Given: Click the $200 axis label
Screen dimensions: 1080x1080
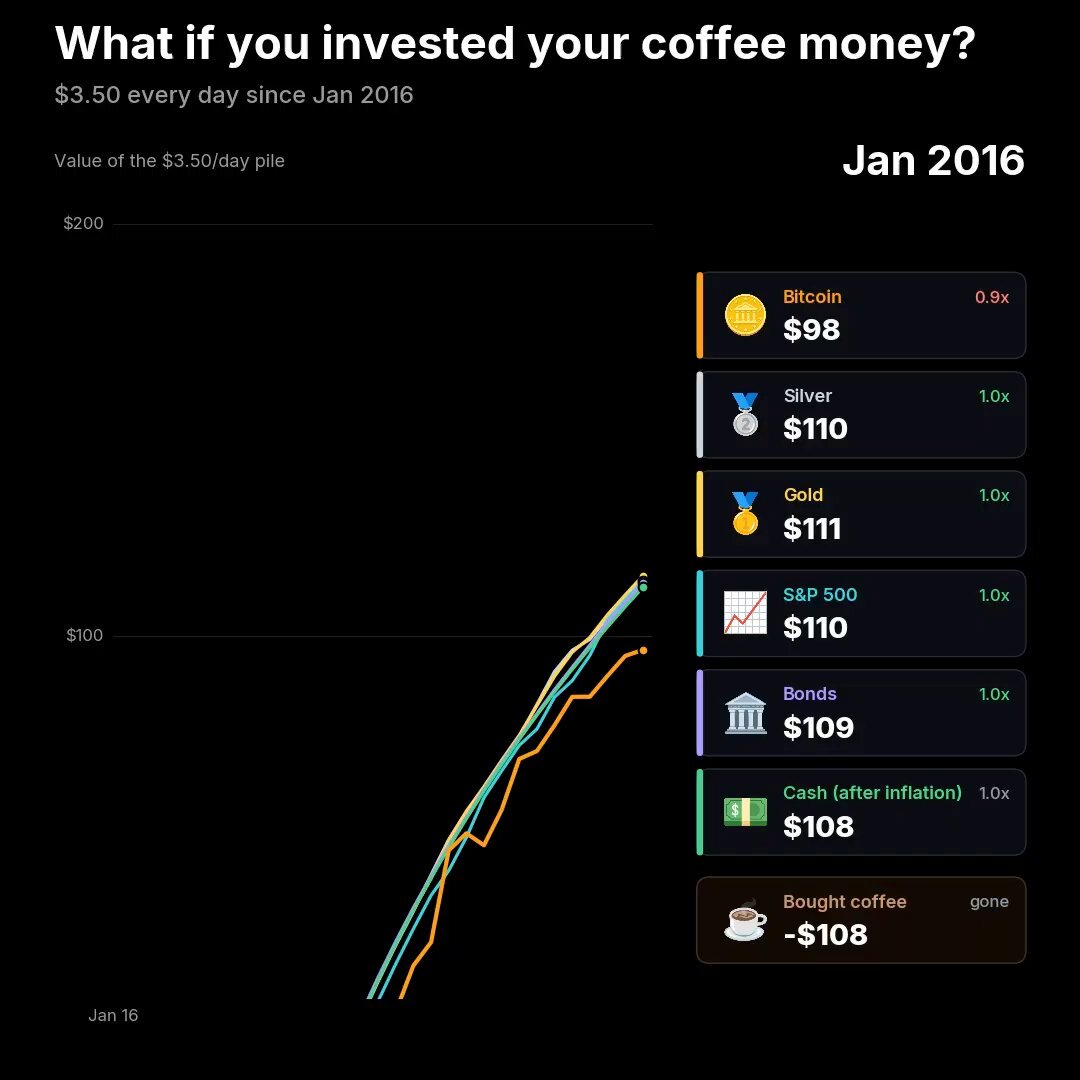Looking at the screenshot, I should (83, 223).
